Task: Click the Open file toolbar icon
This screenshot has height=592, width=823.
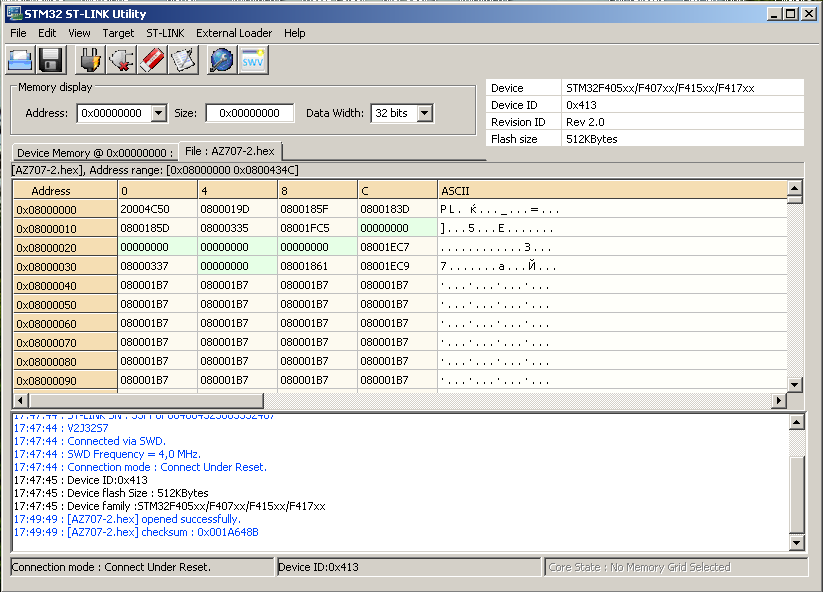Action: click(x=21, y=60)
